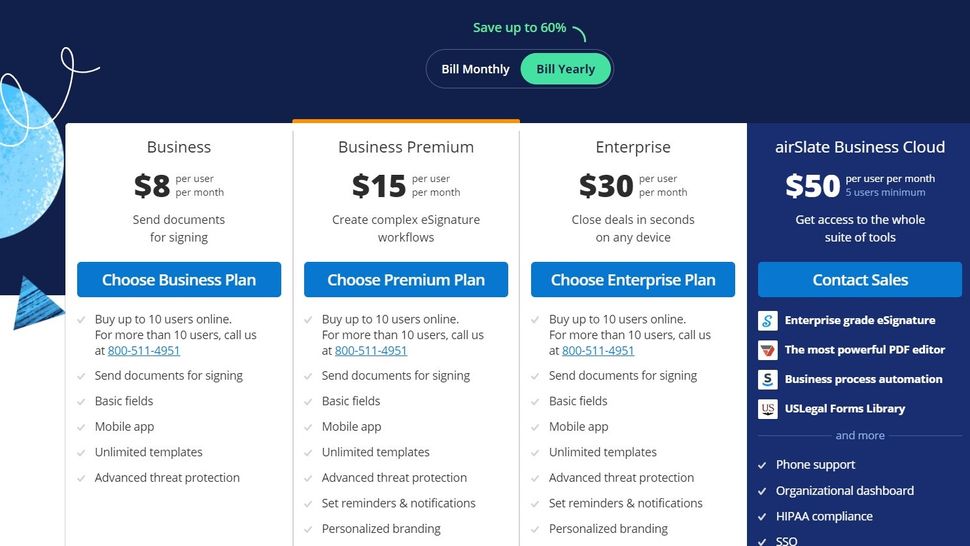Click the Business process automation icon
This screenshot has width=970, height=546.
coord(768,379)
